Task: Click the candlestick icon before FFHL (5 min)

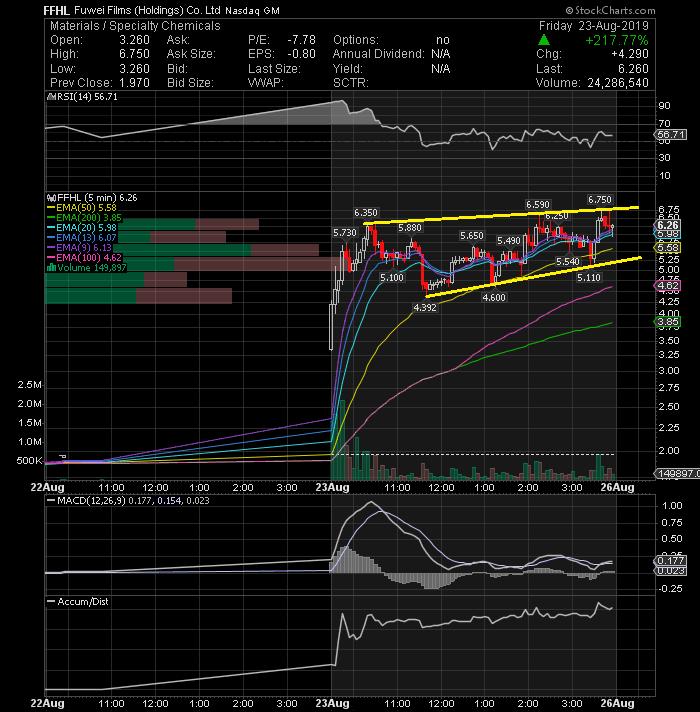Action: 51,198
